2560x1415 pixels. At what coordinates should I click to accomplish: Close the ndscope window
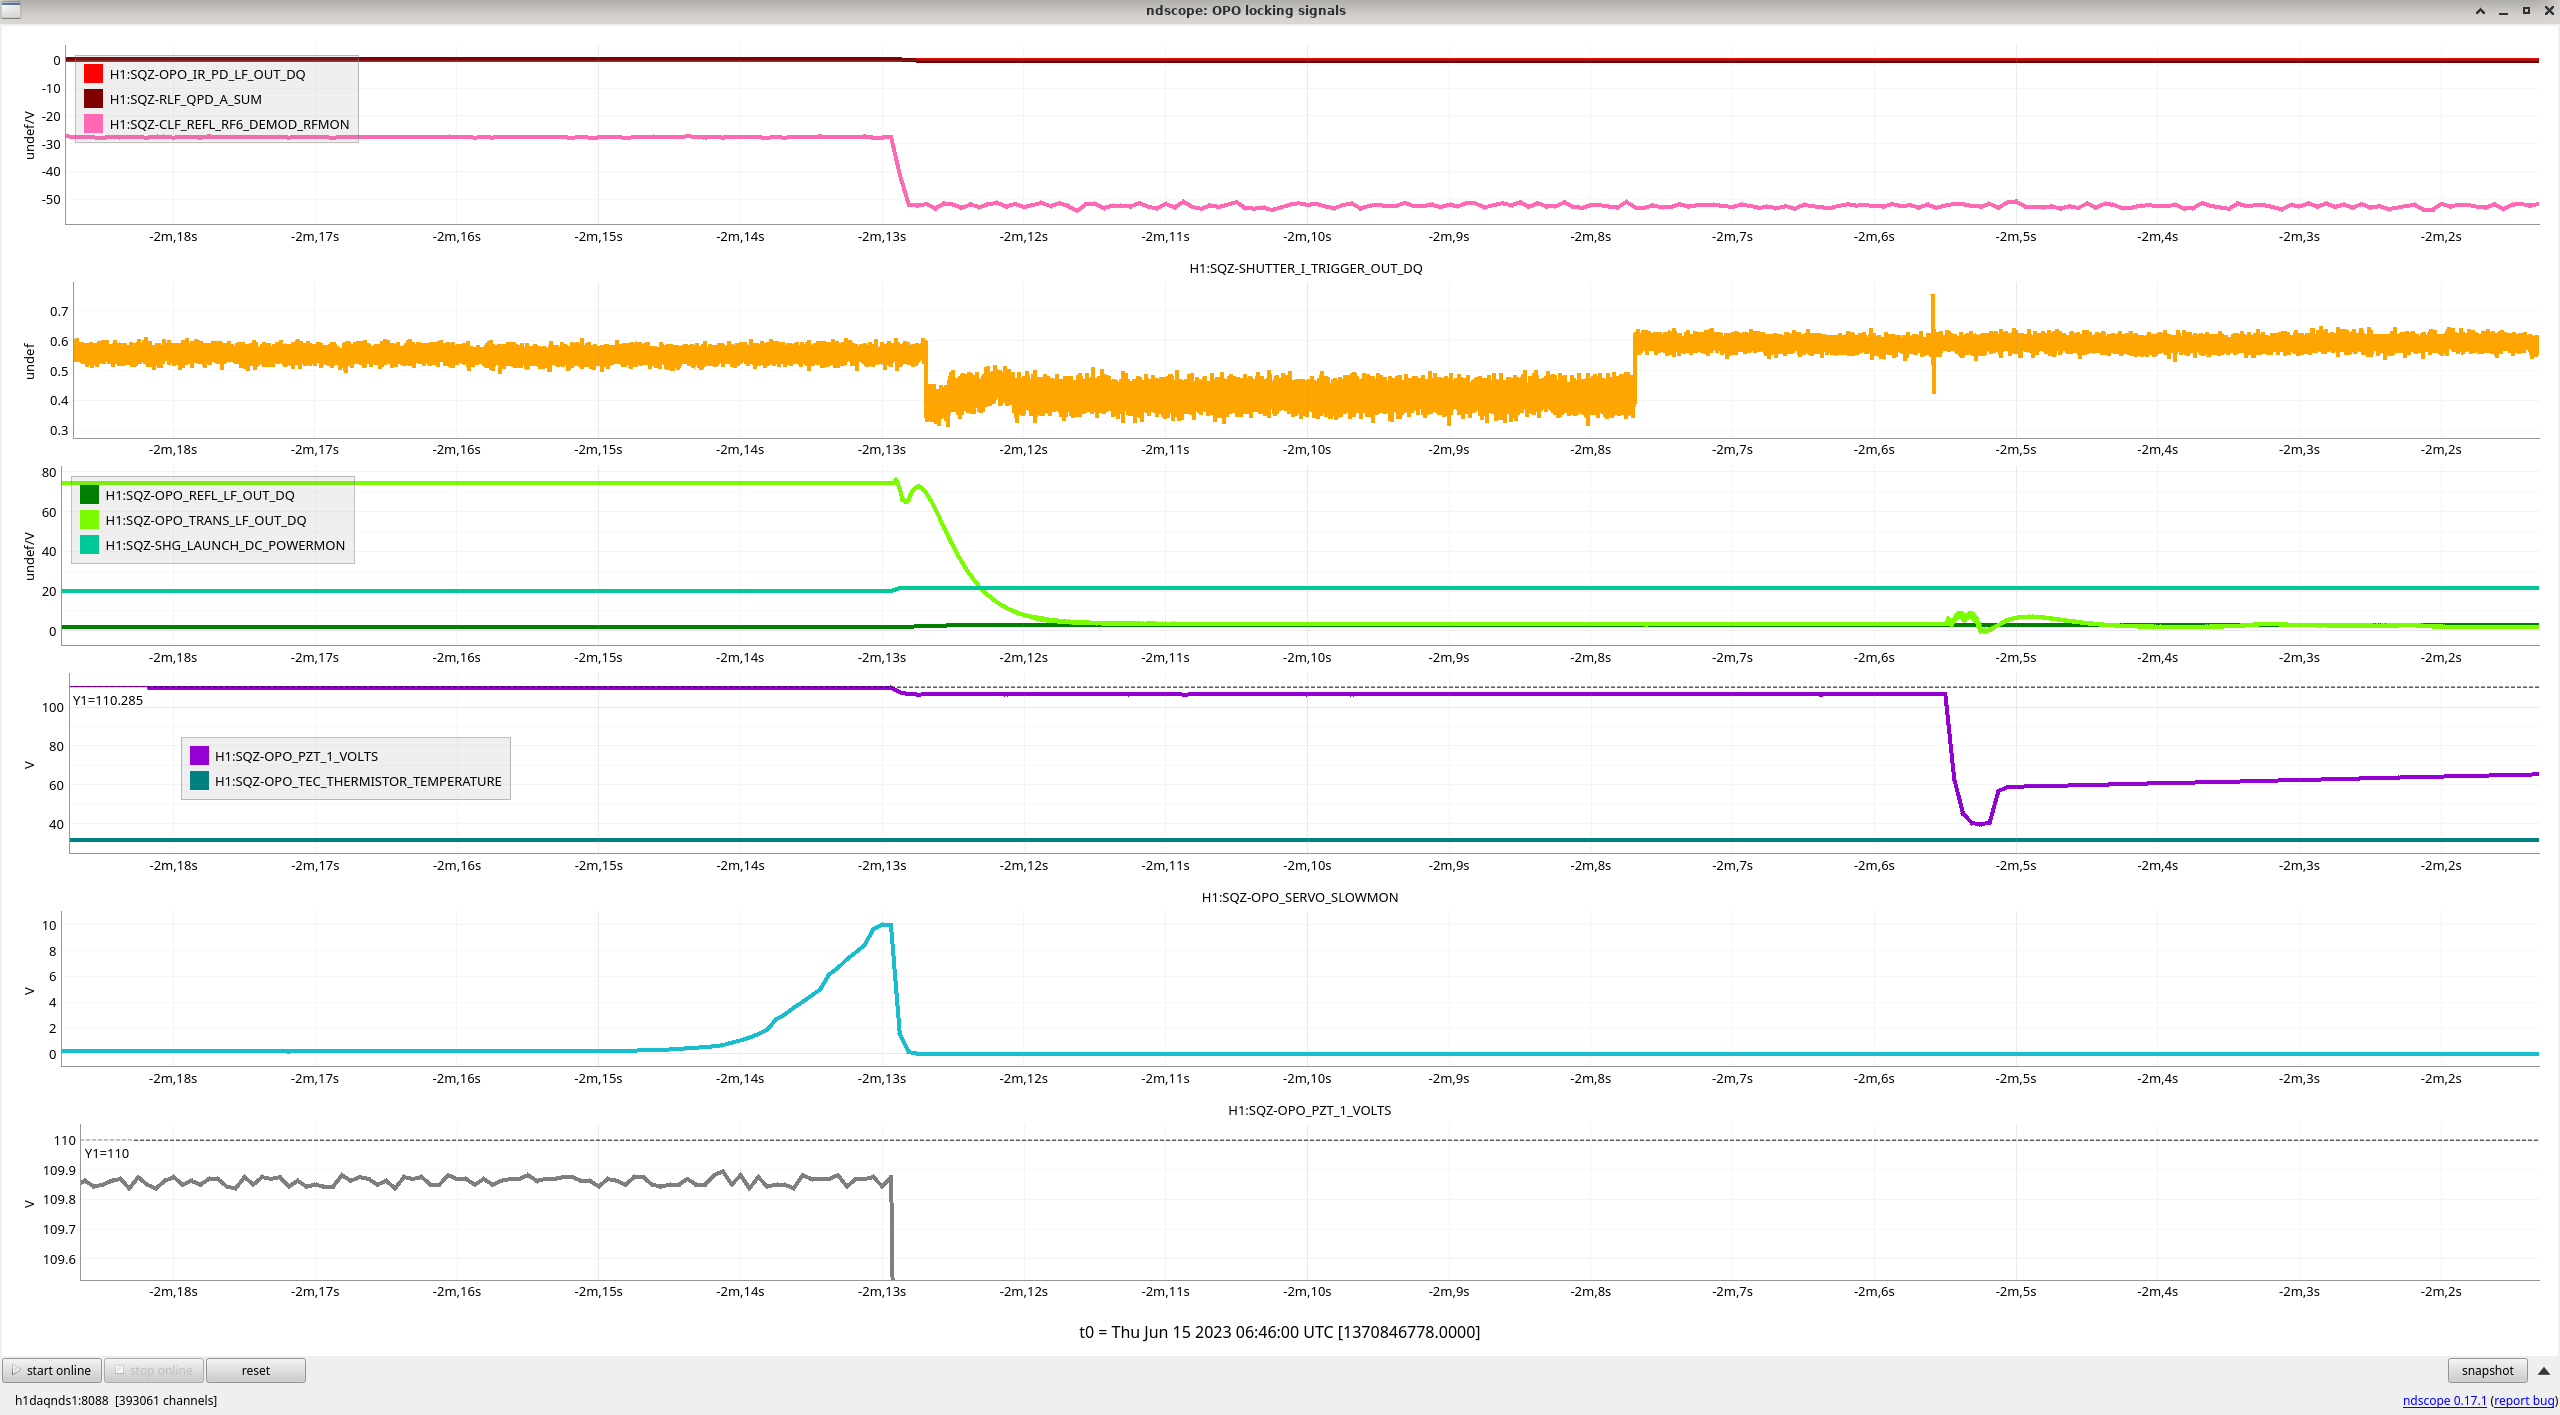2549,11
